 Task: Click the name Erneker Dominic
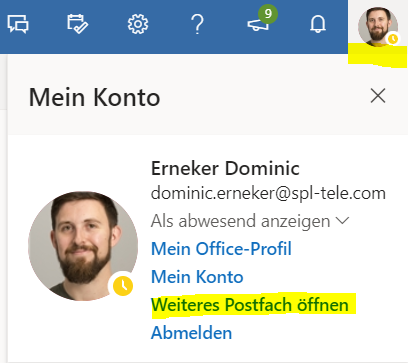click(x=225, y=168)
